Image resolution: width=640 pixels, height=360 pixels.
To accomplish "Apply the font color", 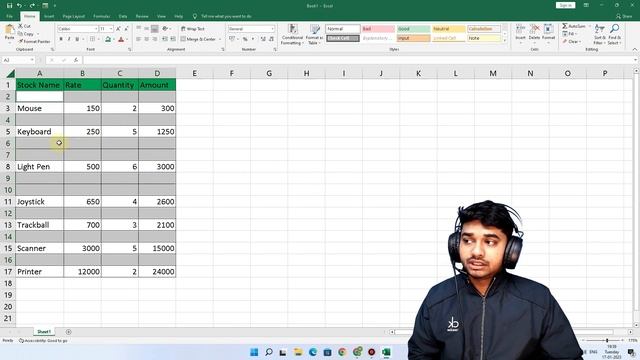I will (x=121, y=39).
